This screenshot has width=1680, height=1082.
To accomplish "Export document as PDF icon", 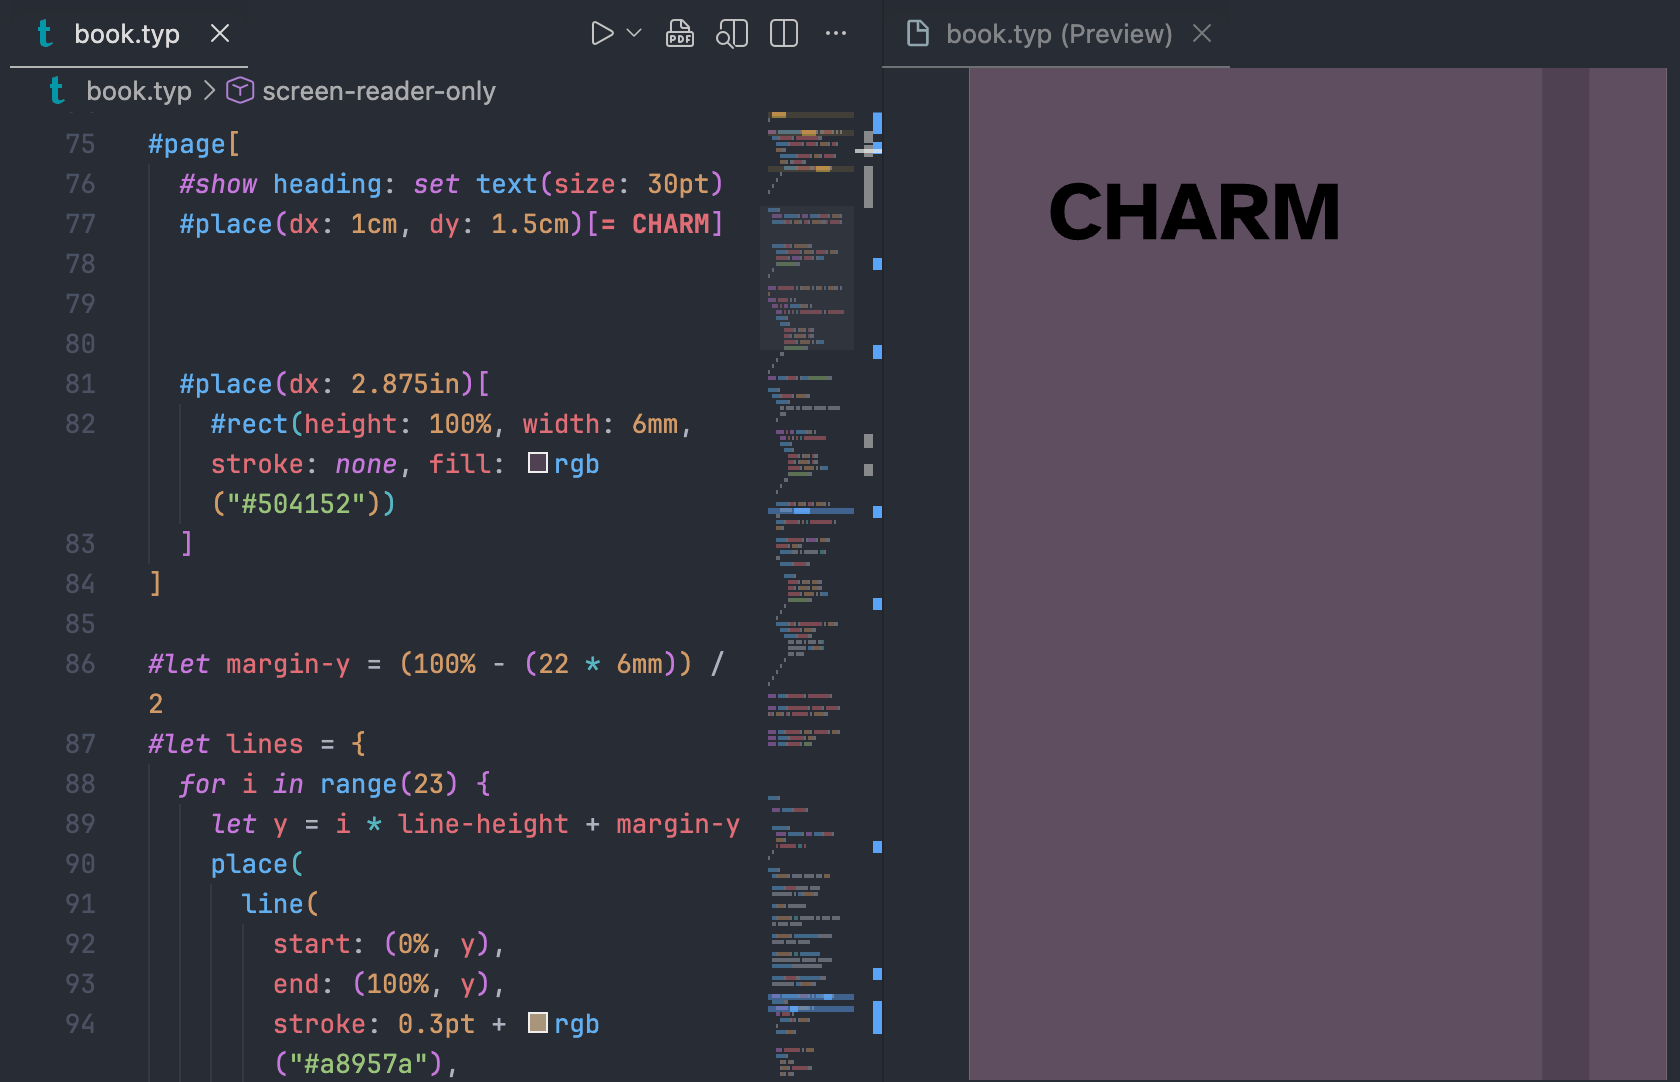I will tap(680, 34).
